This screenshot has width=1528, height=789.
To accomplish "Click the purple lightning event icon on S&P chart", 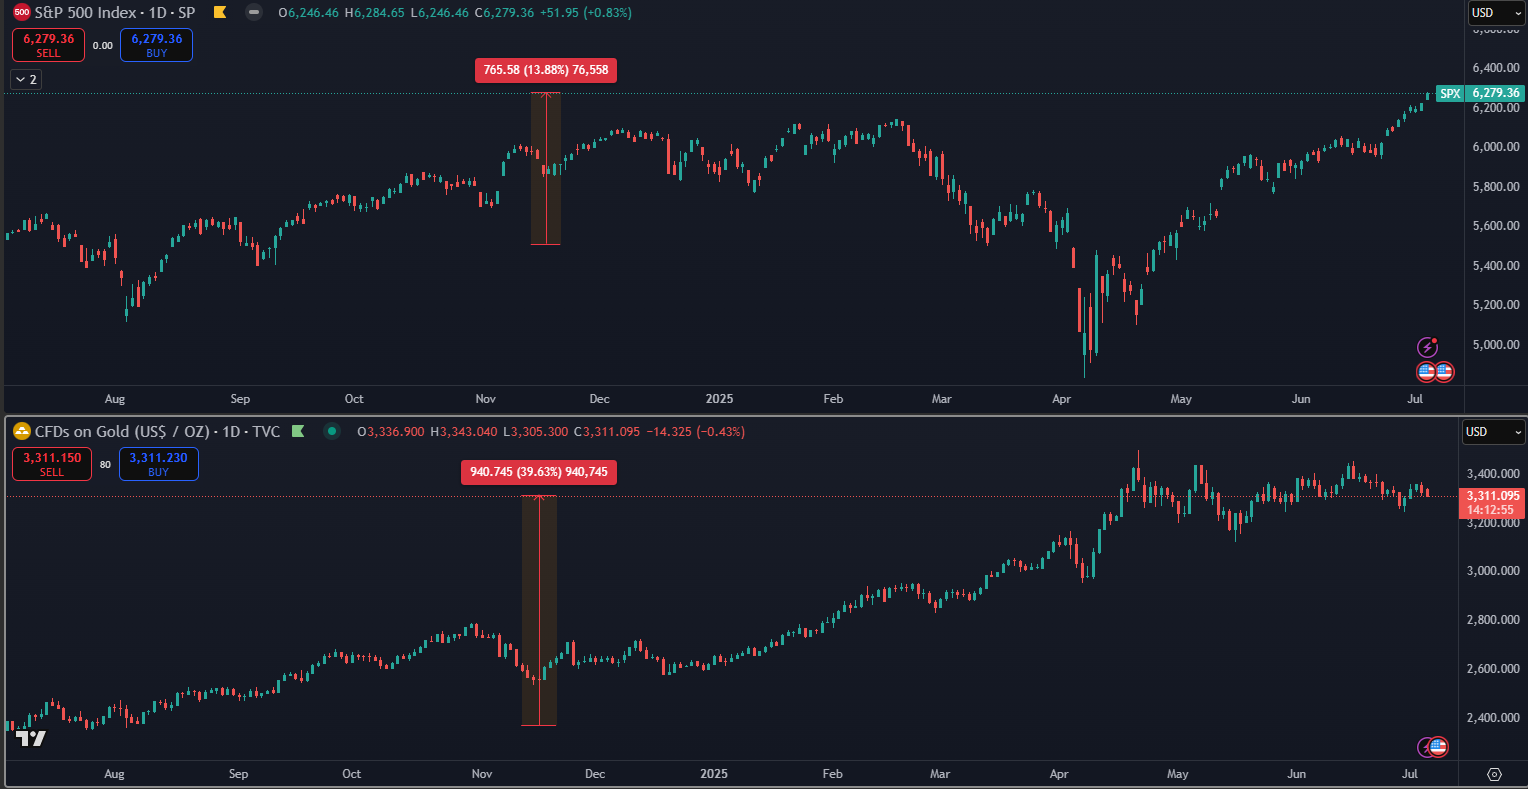I will [1428, 347].
